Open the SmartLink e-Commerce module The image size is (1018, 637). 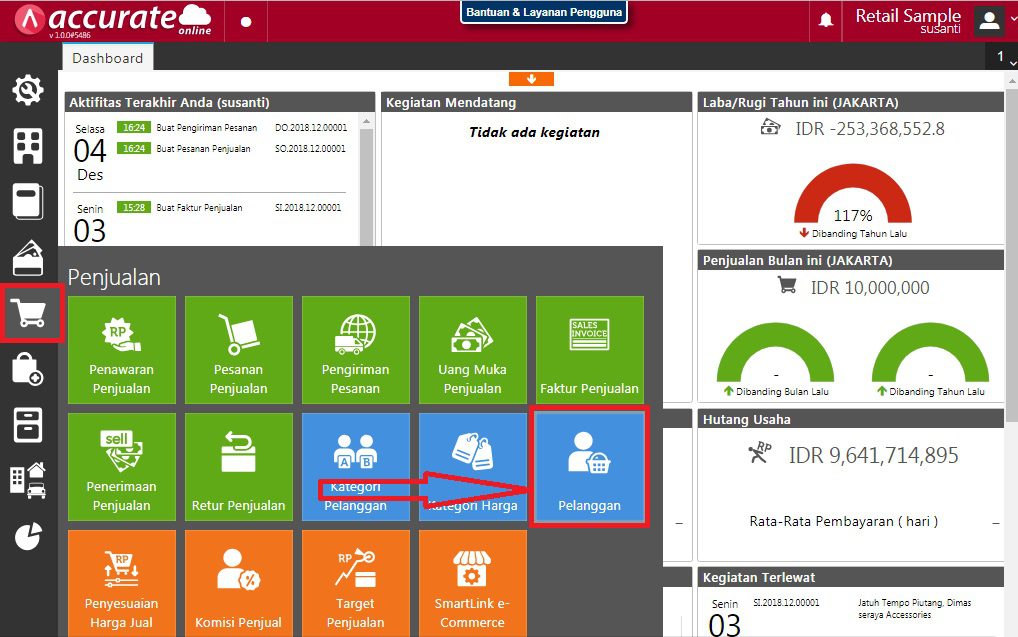pos(472,583)
